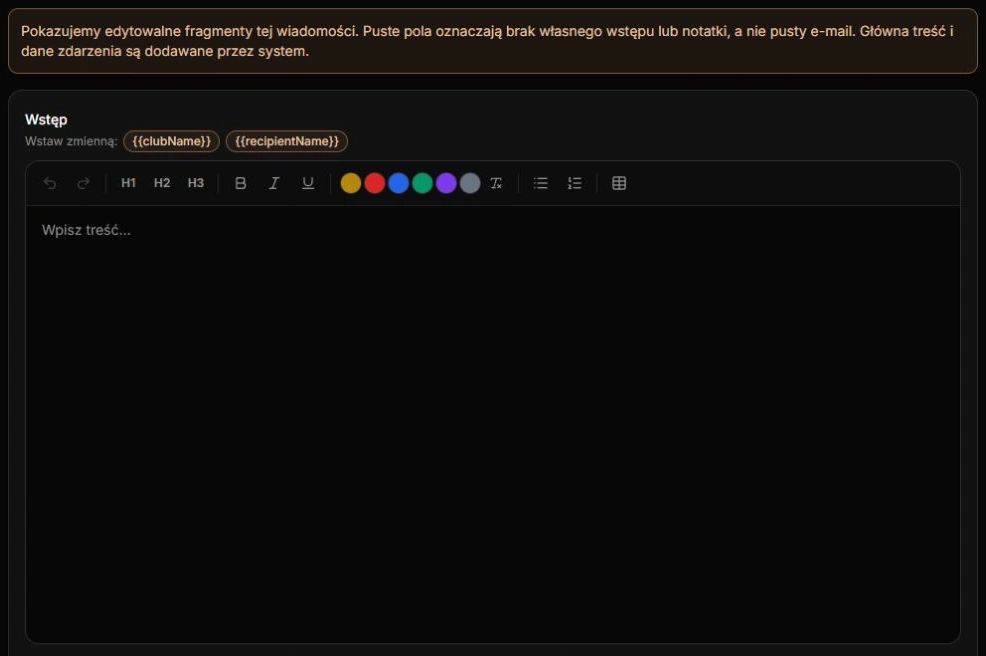
Task: Click the 'Wstaw zmienną:' label
Action: (71, 142)
